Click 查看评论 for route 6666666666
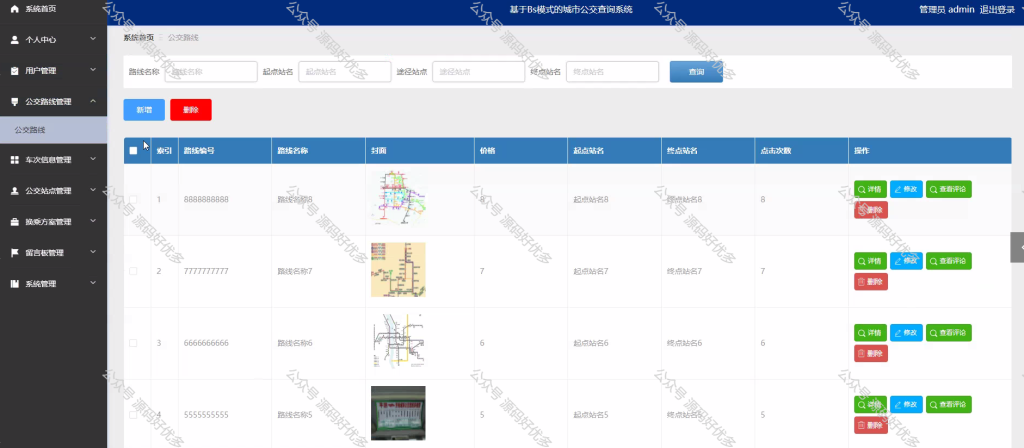 tap(949, 333)
